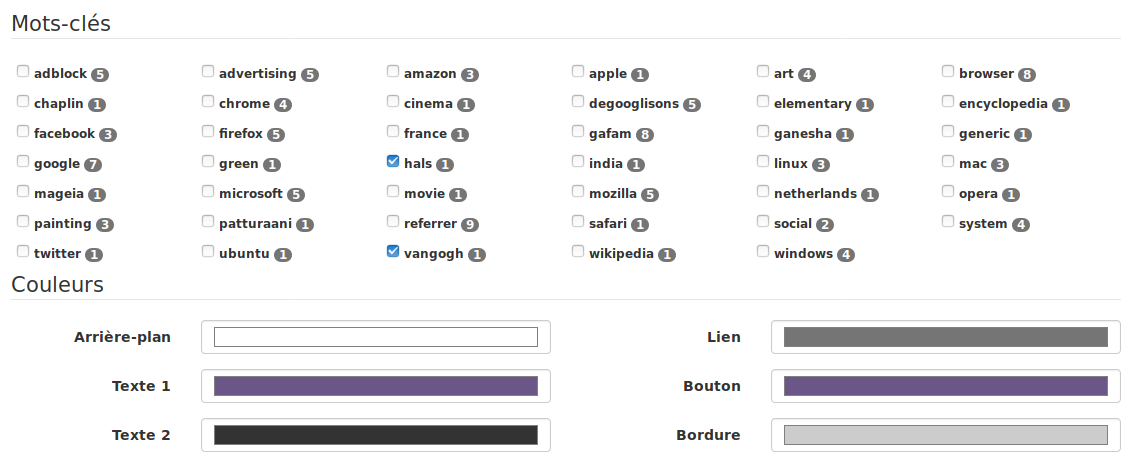
Task: Open the Texte 2 dark color swatch
Action: pyautogui.click(x=375, y=435)
